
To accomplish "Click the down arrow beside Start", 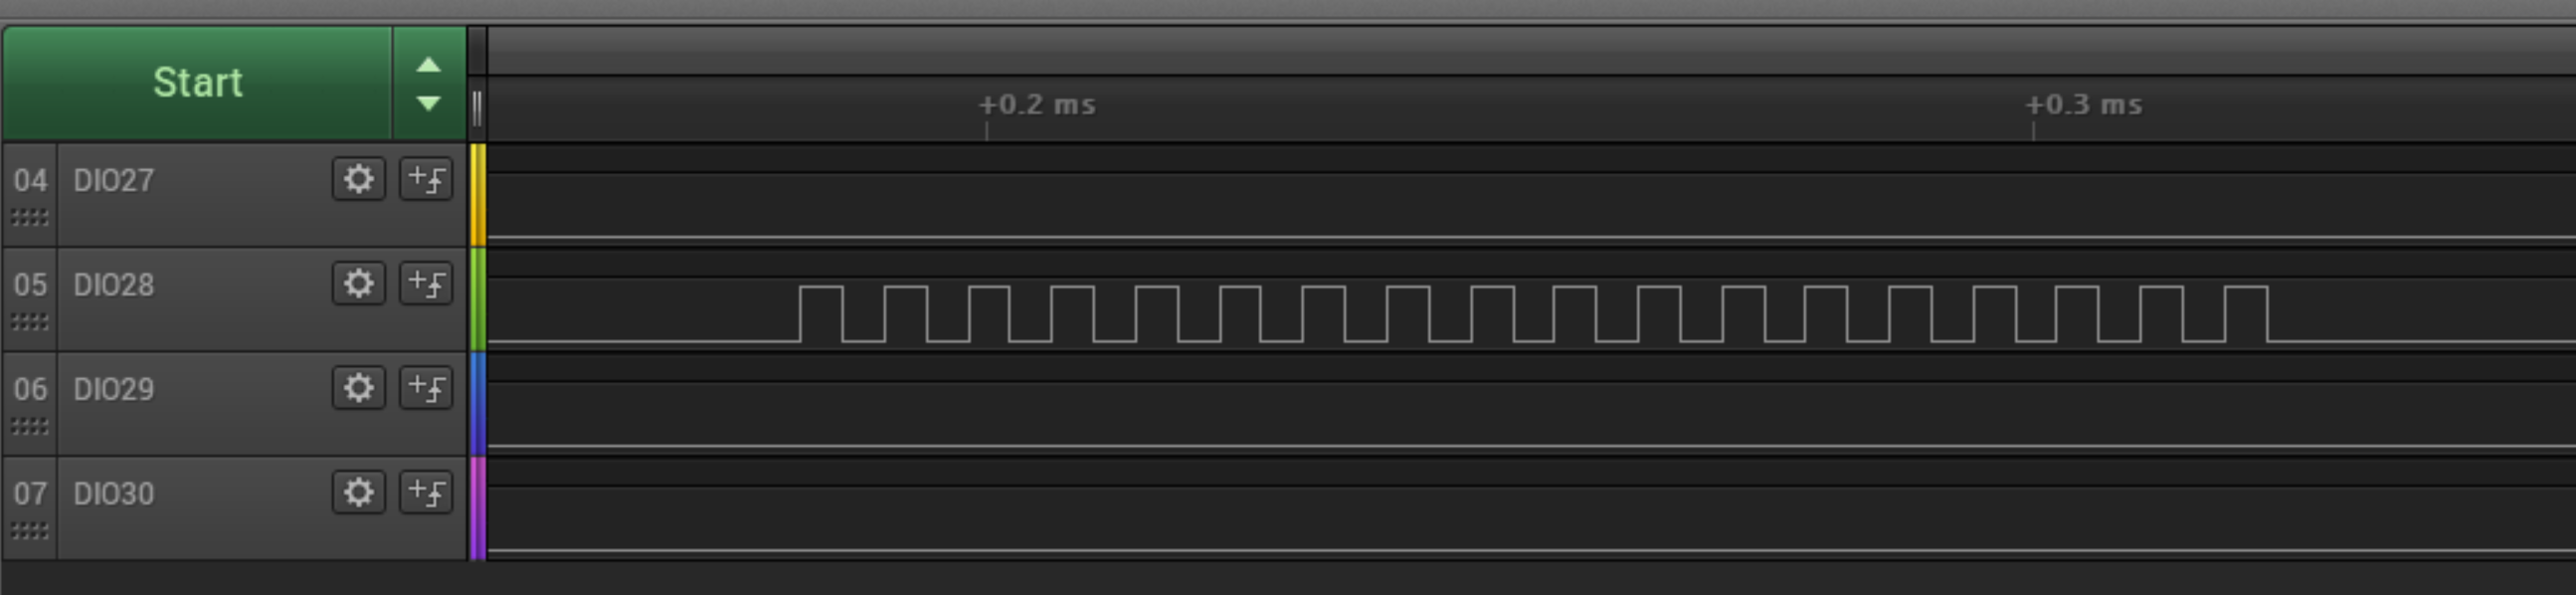I will 428,103.
